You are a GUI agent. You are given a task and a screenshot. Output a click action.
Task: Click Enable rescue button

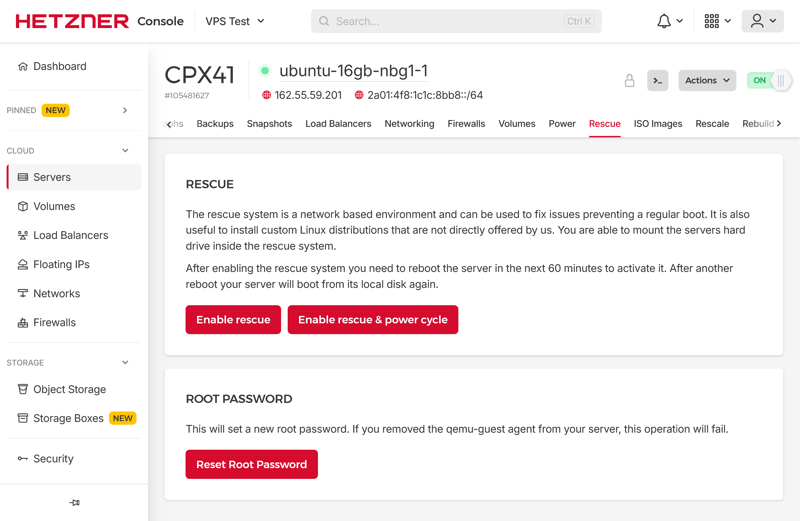(x=233, y=320)
